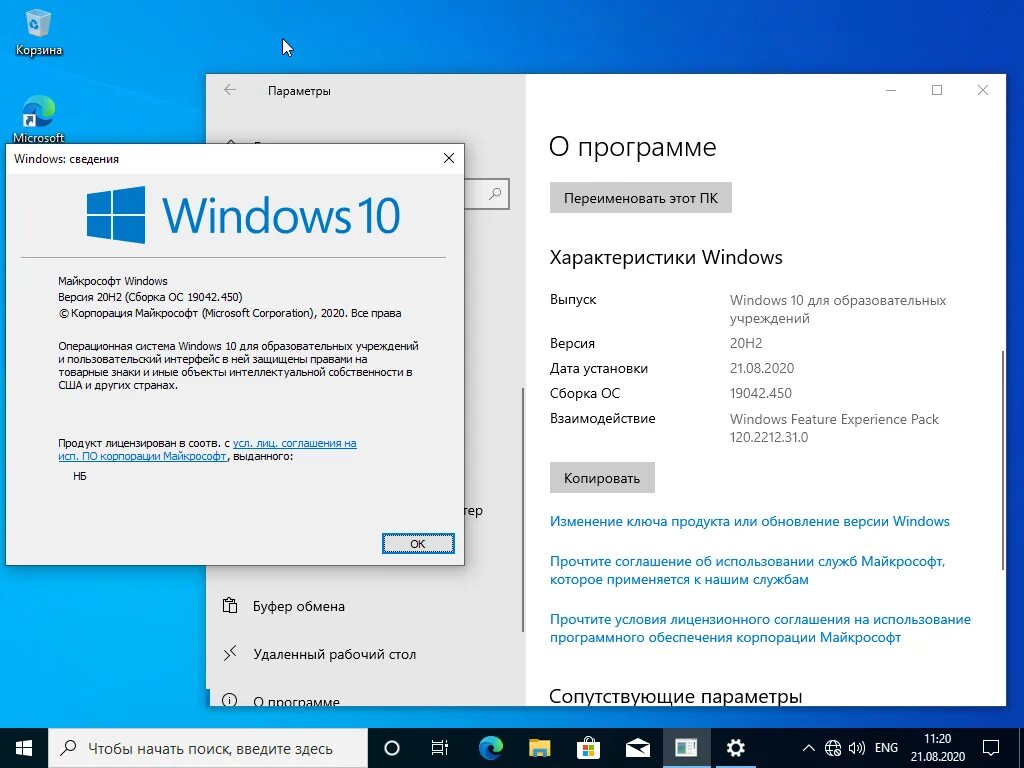The width and height of the screenshot is (1024, 768).
Task: Click the build number 19042.450 in Settings
Action: pos(760,393)
